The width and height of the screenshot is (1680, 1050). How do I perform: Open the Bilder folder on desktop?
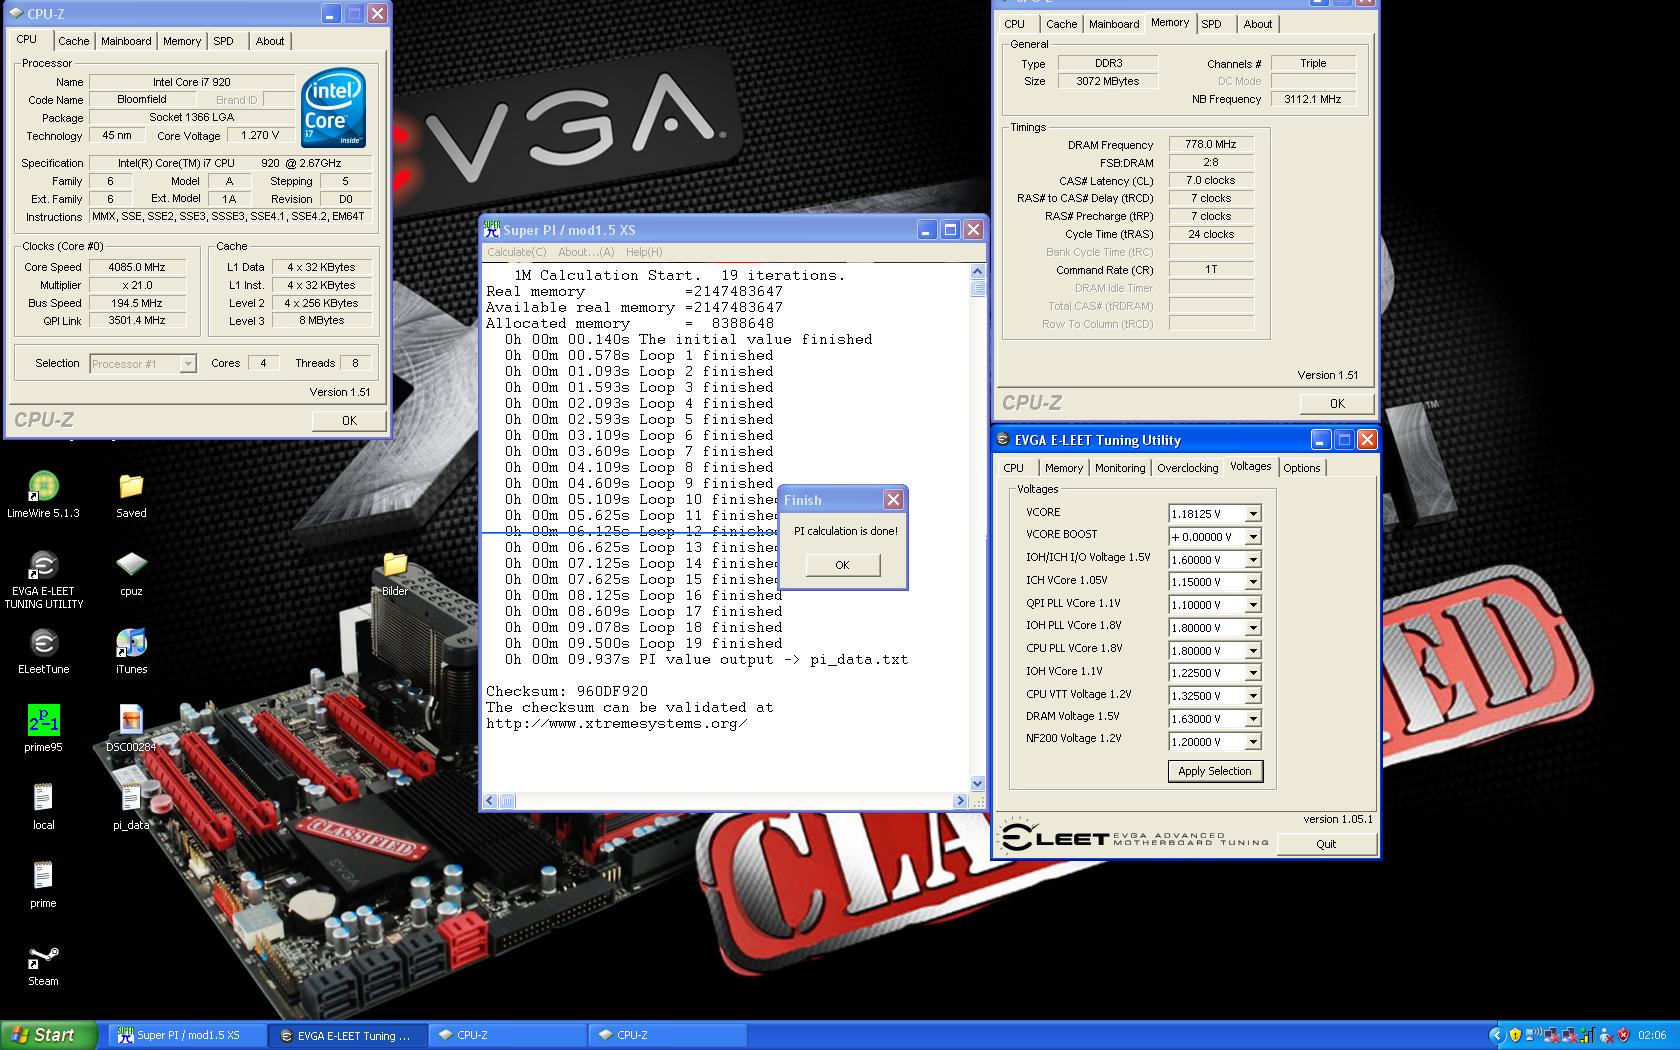tap(395, 565)
